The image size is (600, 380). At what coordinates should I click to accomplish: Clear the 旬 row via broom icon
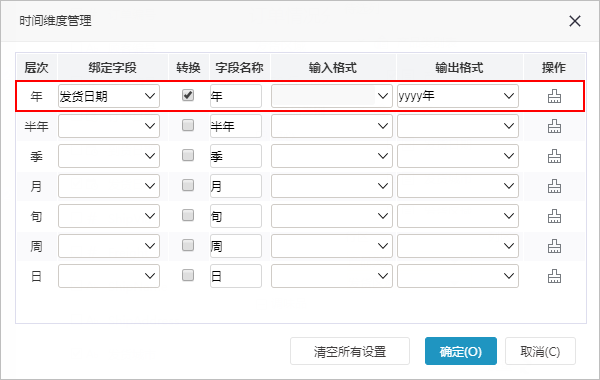(x=554, y=216)
